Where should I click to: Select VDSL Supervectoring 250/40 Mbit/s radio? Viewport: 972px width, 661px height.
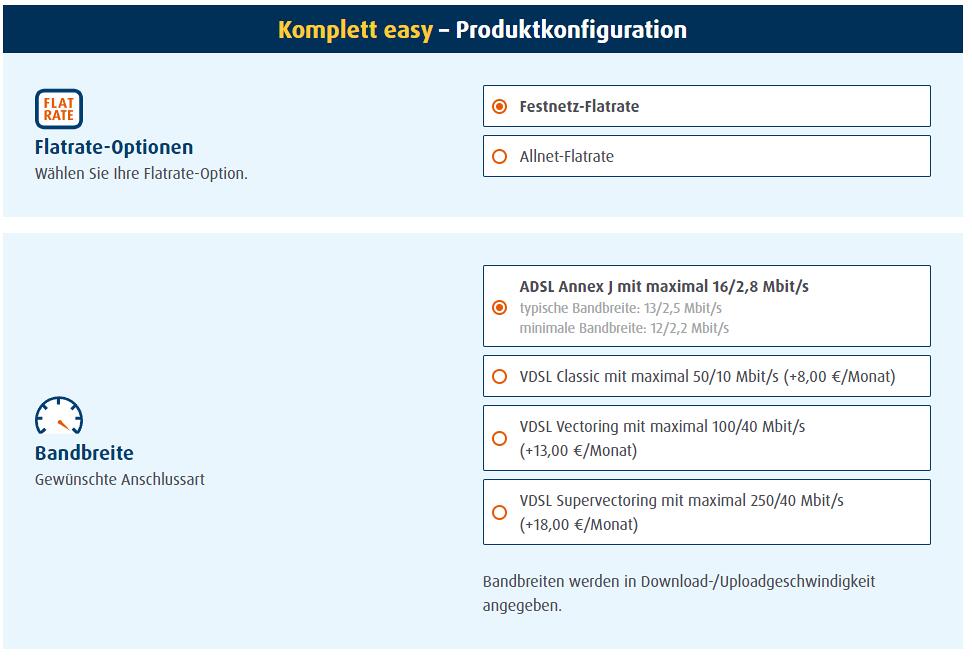pos(500,513)
